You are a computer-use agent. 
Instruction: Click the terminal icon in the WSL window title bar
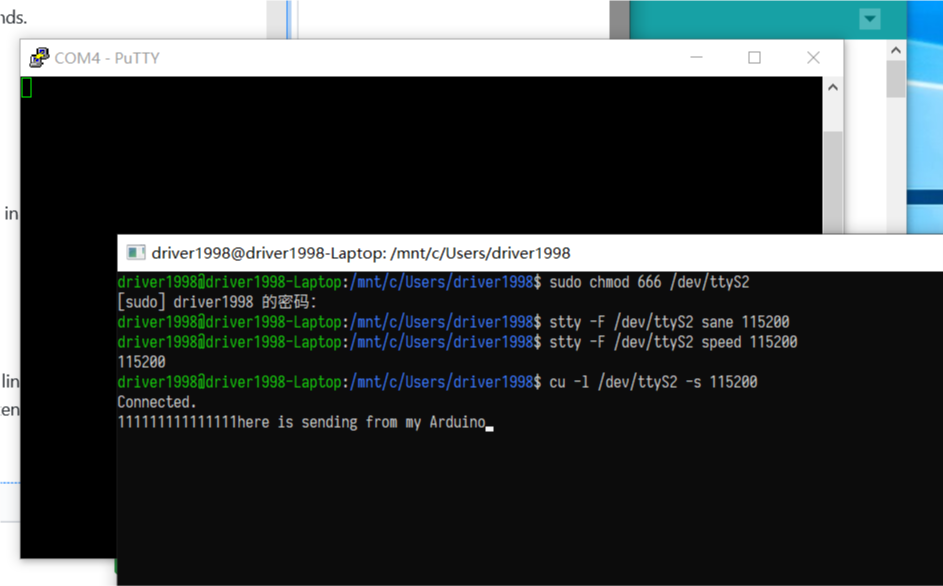pyautogui.click(x=136, y=253)
